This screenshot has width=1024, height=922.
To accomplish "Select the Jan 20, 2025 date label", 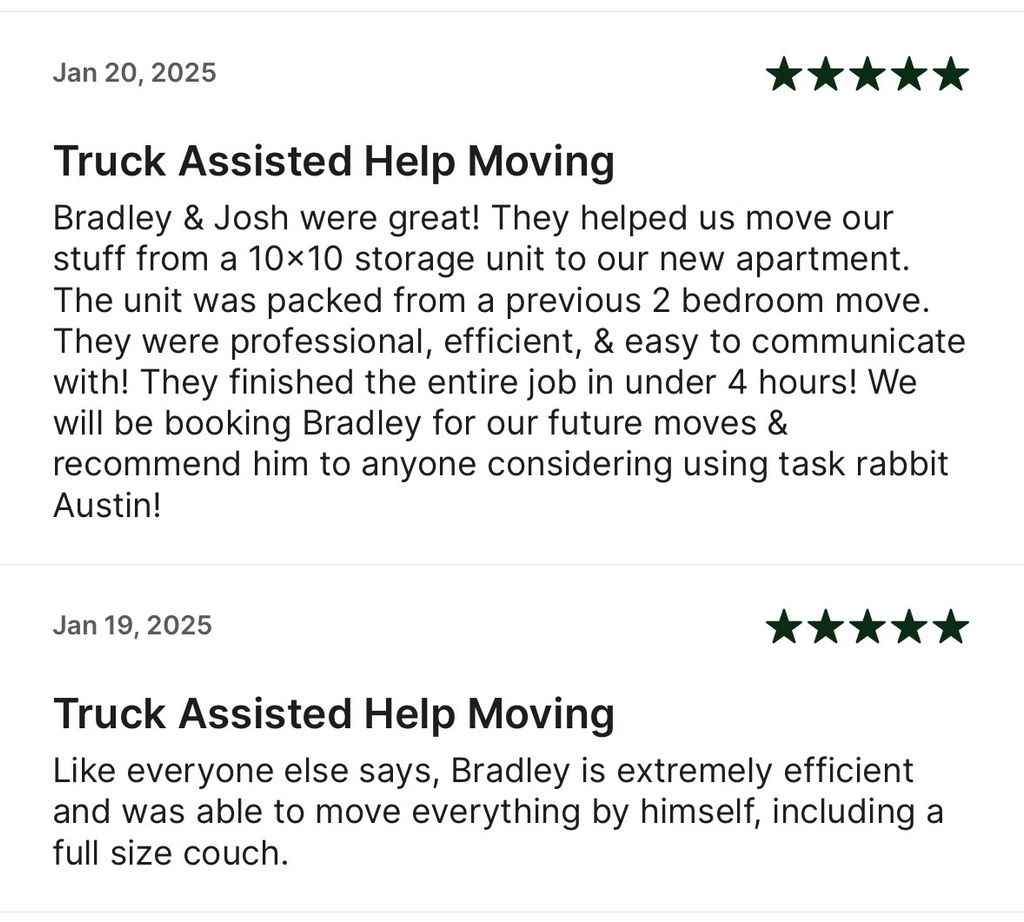I will click(x=135, y=72).
